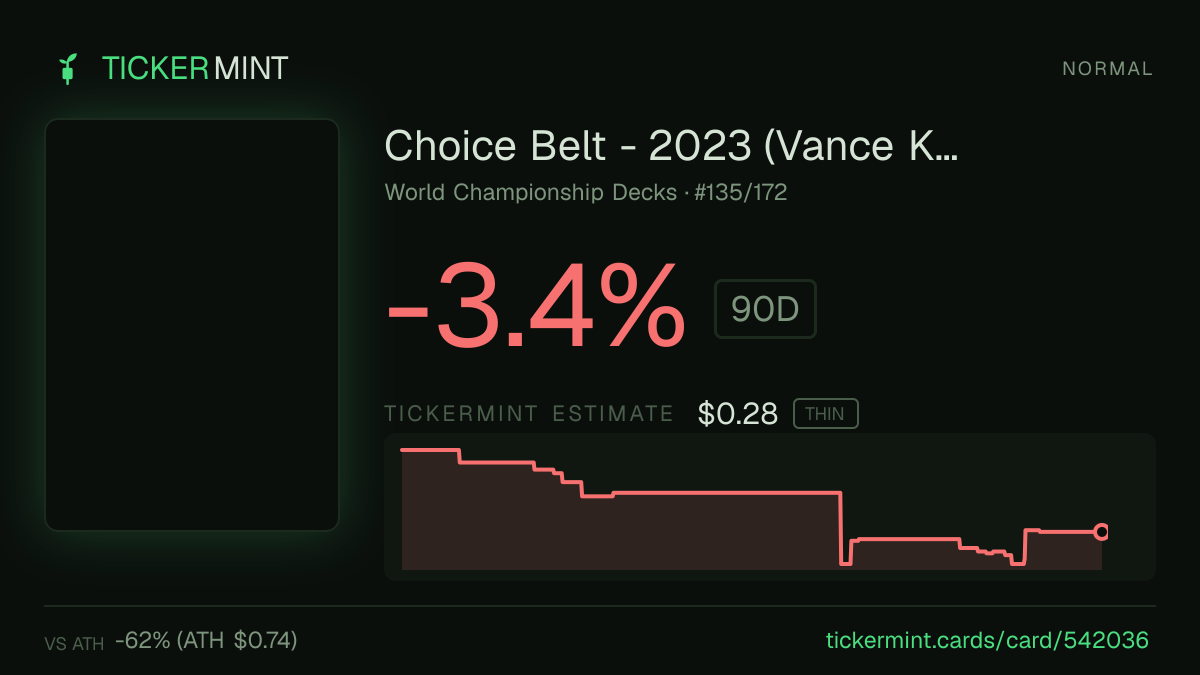Click the VS ATH label
Screen dimensions: 1200x675
click(x=74, y=644)
